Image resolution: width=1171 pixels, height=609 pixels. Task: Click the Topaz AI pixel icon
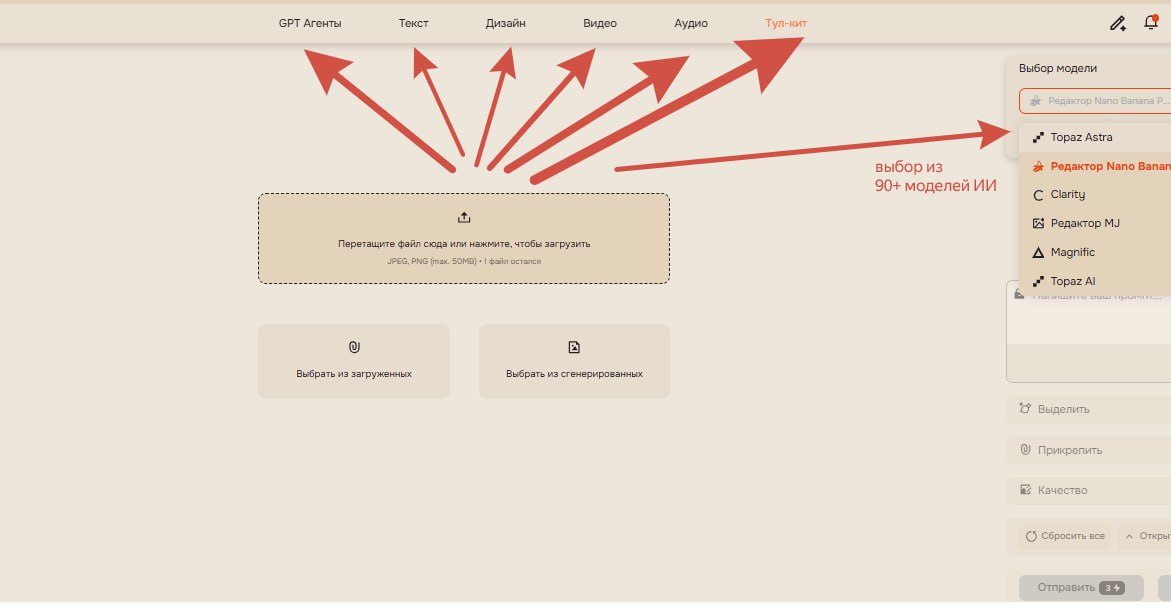pos(1038,282)
